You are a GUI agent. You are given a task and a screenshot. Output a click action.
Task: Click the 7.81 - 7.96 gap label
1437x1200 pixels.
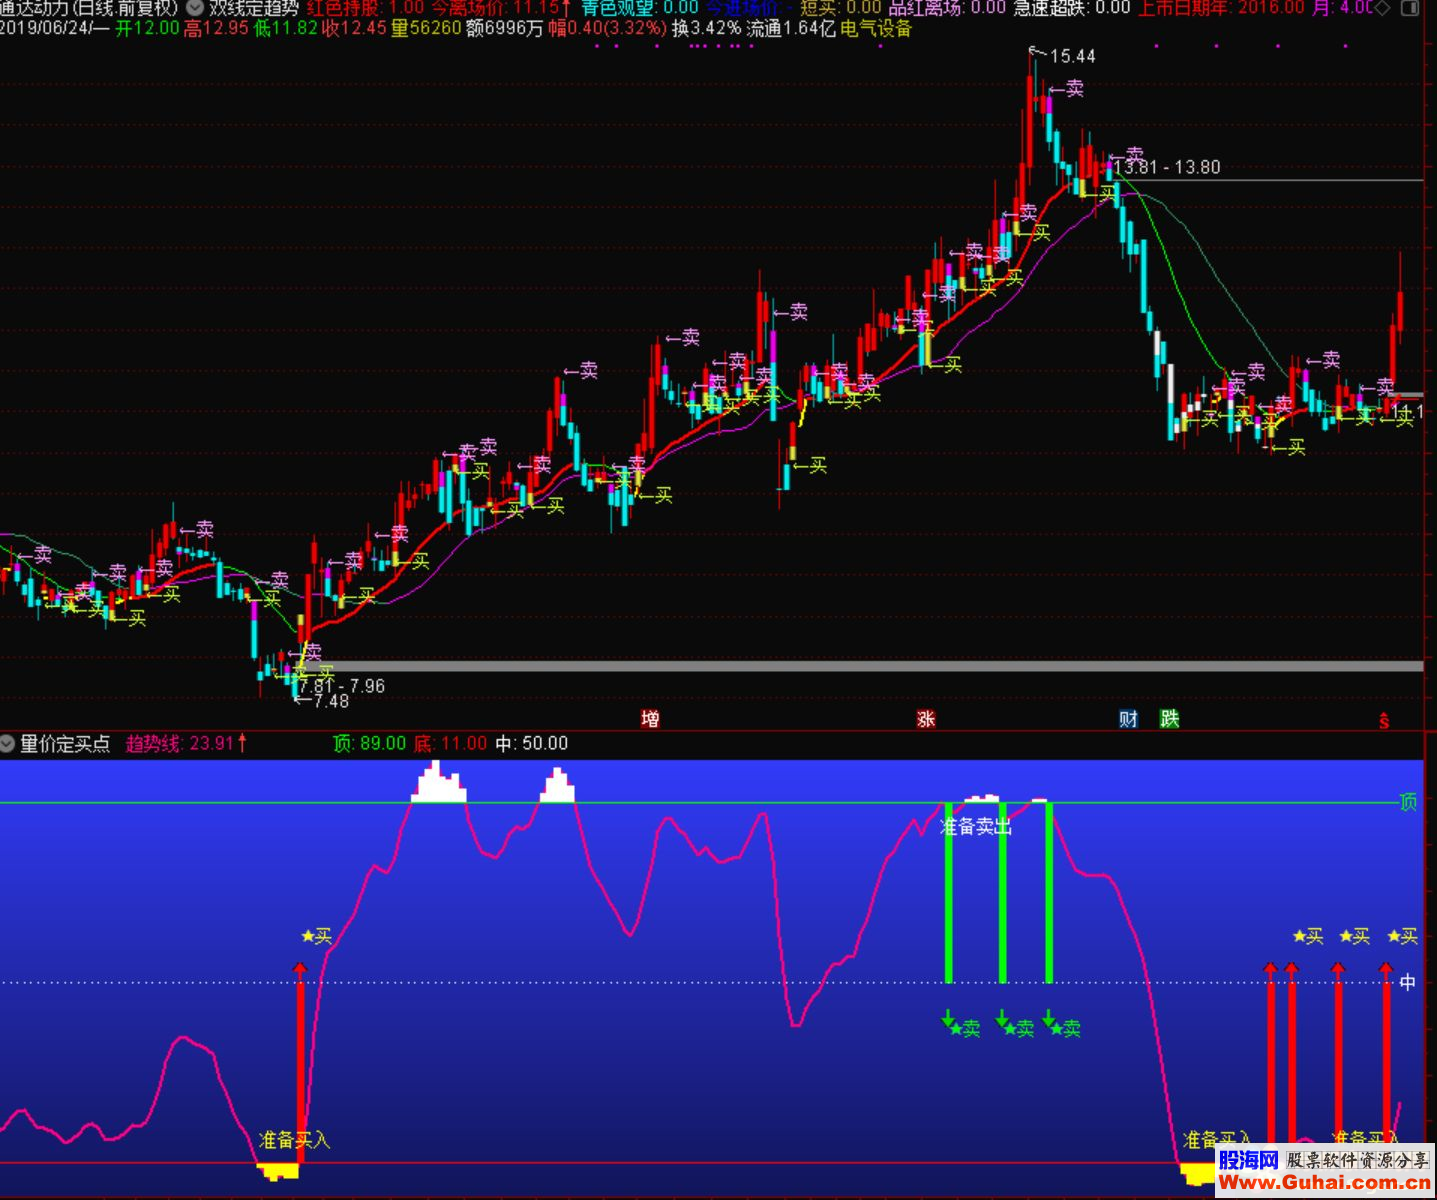[x=341, y=685]
